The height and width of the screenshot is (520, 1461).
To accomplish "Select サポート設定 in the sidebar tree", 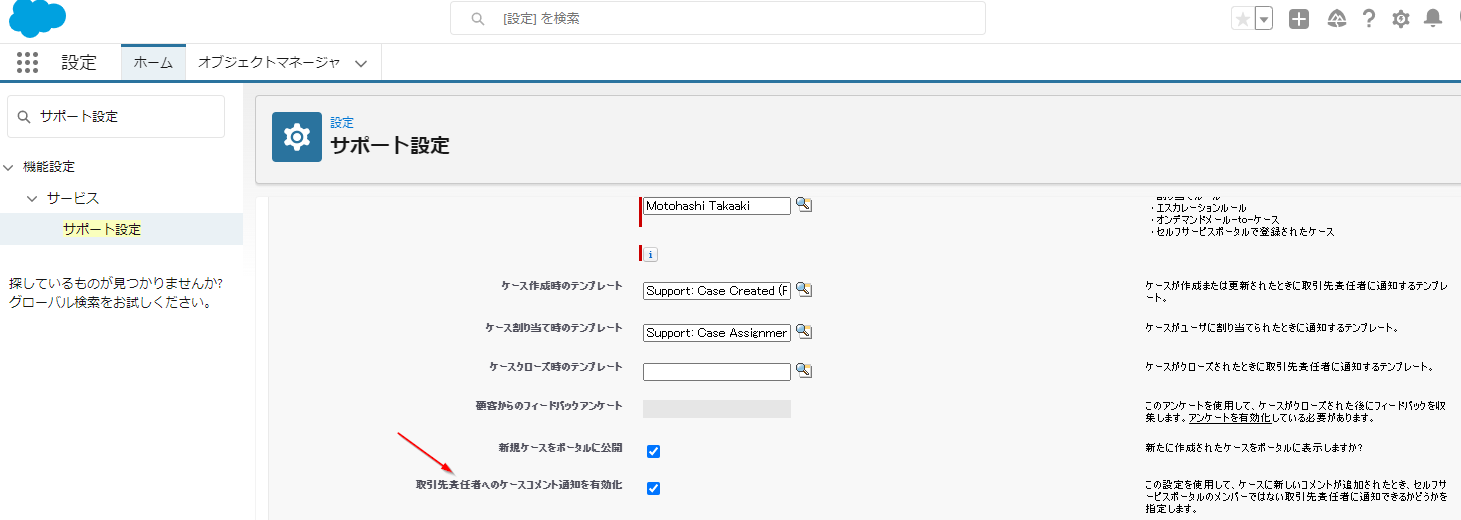I will coord(102,229).
